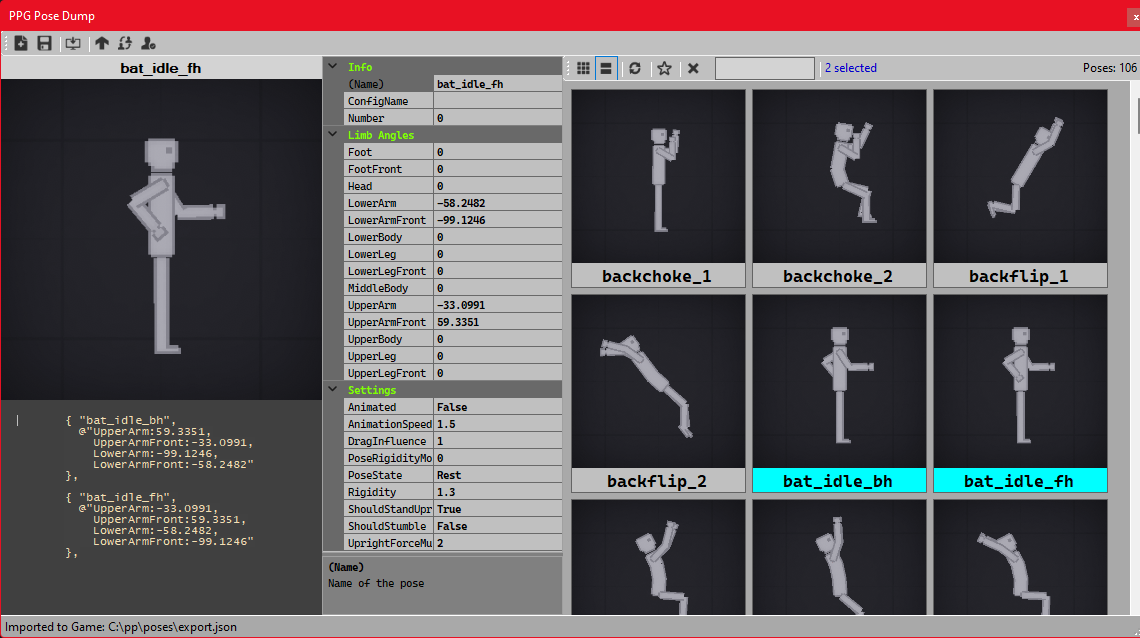
Task: Refresh the pose list
Action: [634, 67]
